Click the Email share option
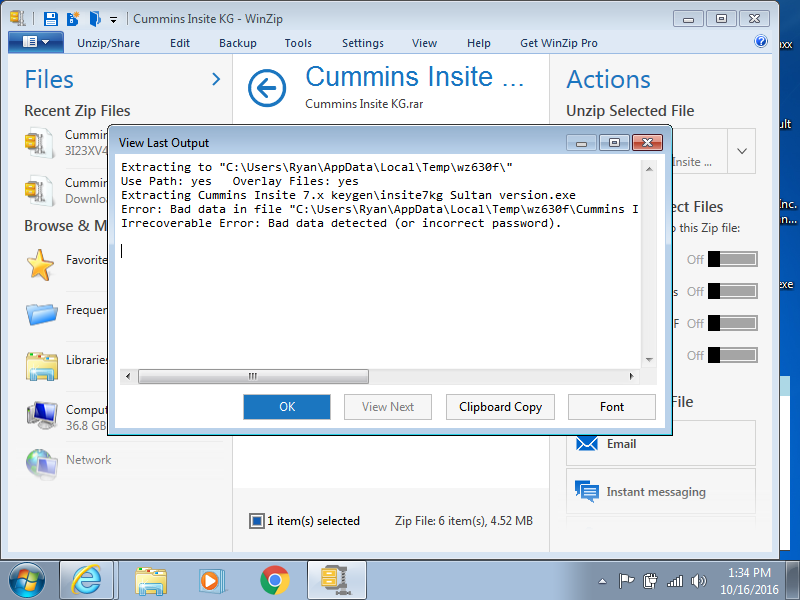This screenshot has height=600, width=800. (661, 444)
